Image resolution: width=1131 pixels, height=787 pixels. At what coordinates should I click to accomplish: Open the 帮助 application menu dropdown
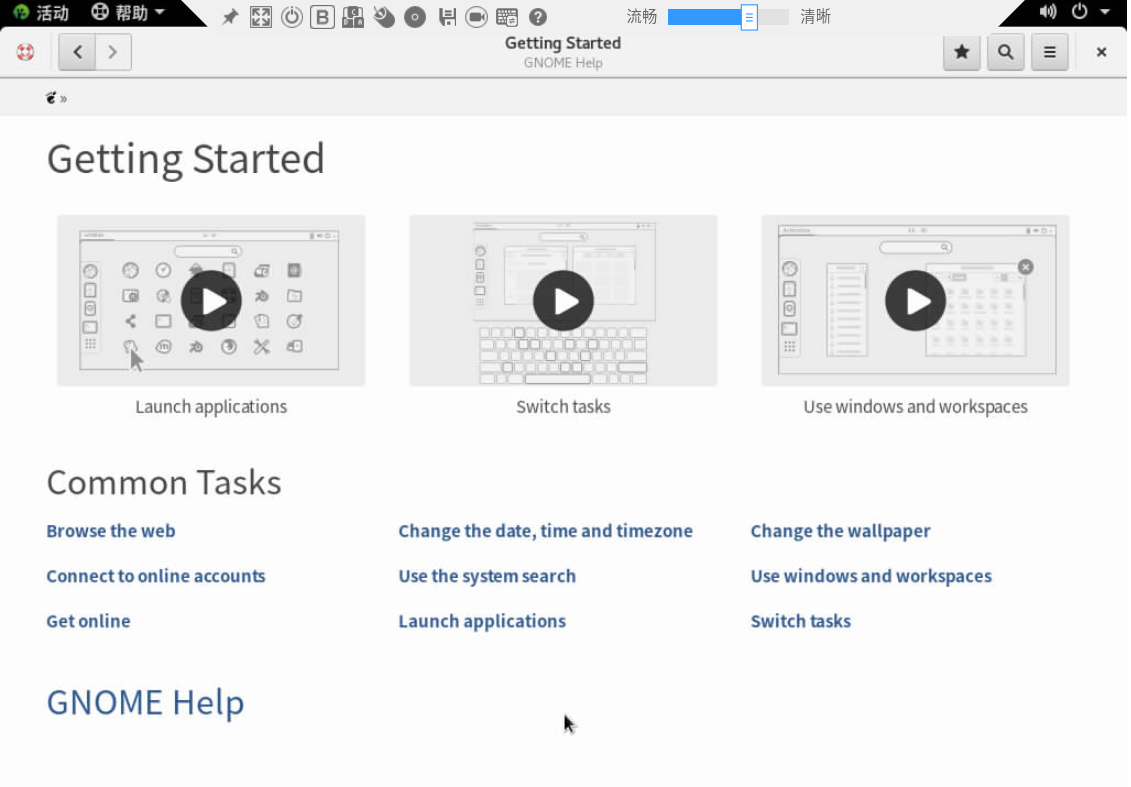[127, 13]
